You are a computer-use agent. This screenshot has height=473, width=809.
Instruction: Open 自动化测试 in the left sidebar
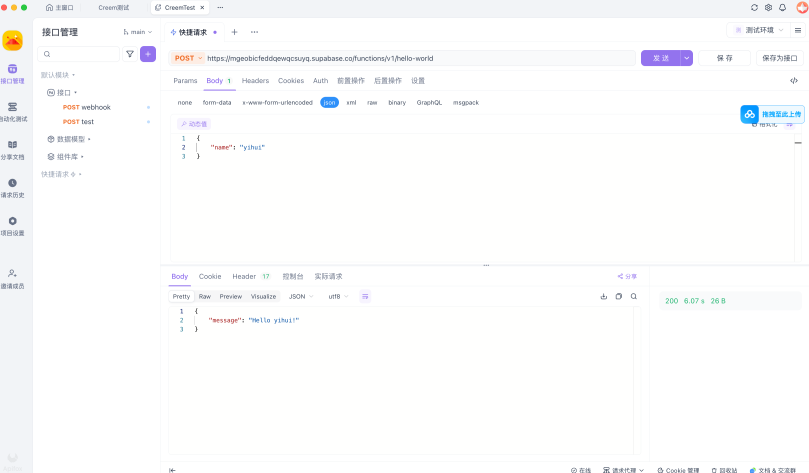[x=12, y=110]
